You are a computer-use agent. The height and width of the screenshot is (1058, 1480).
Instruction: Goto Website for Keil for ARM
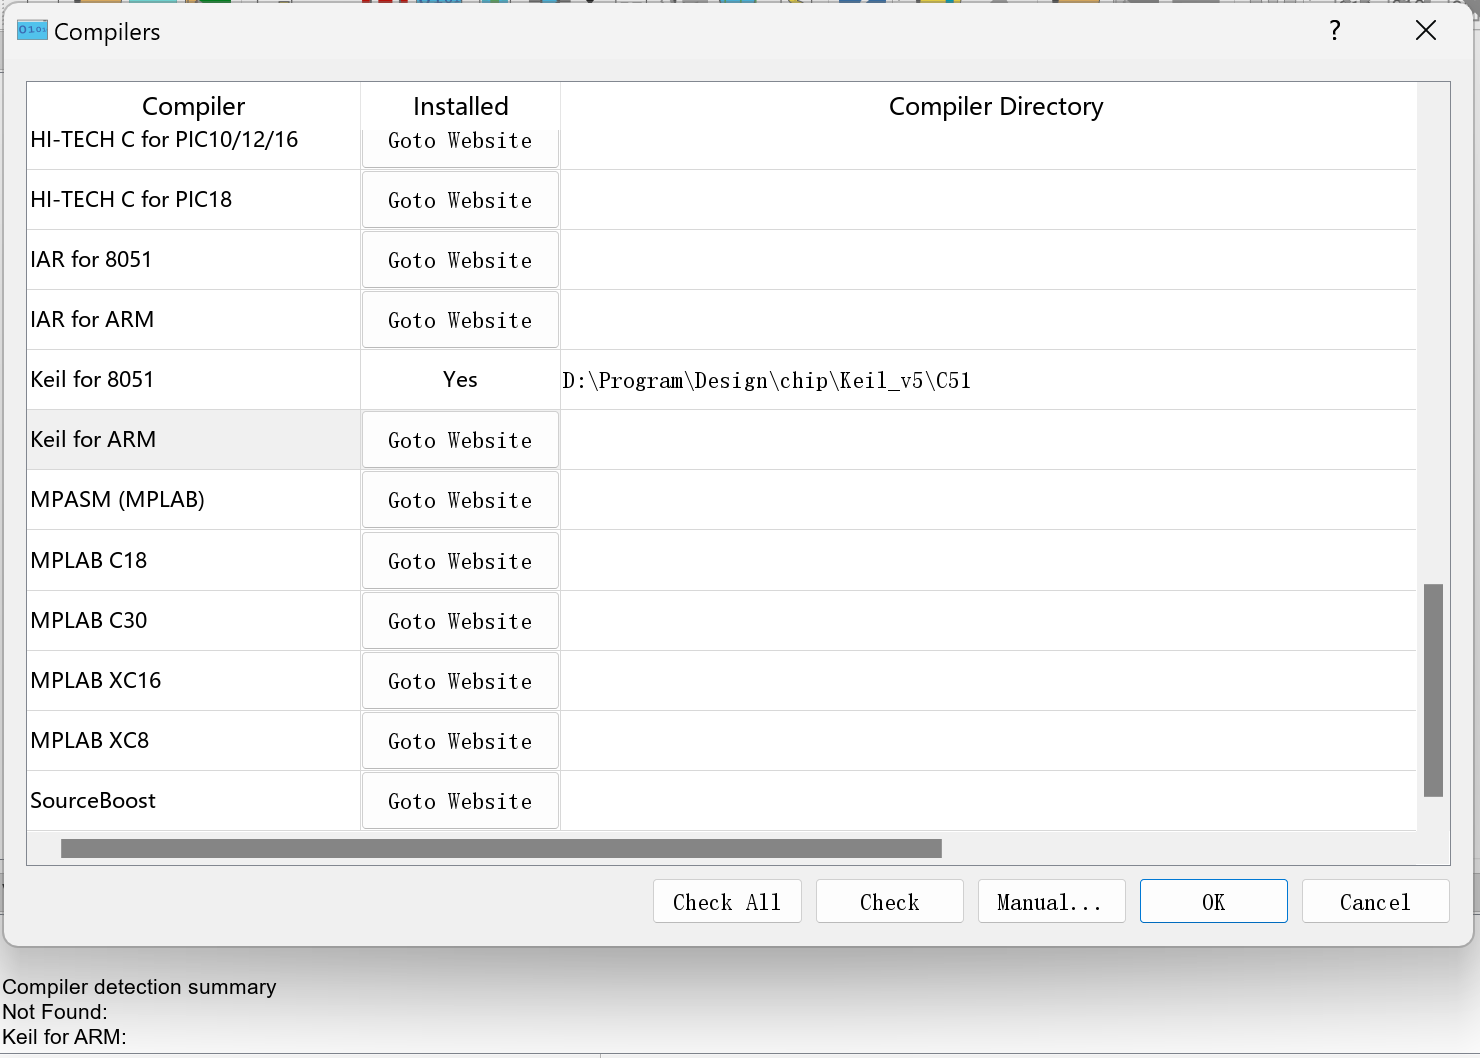pyautogui.click(x=460, y=440)
